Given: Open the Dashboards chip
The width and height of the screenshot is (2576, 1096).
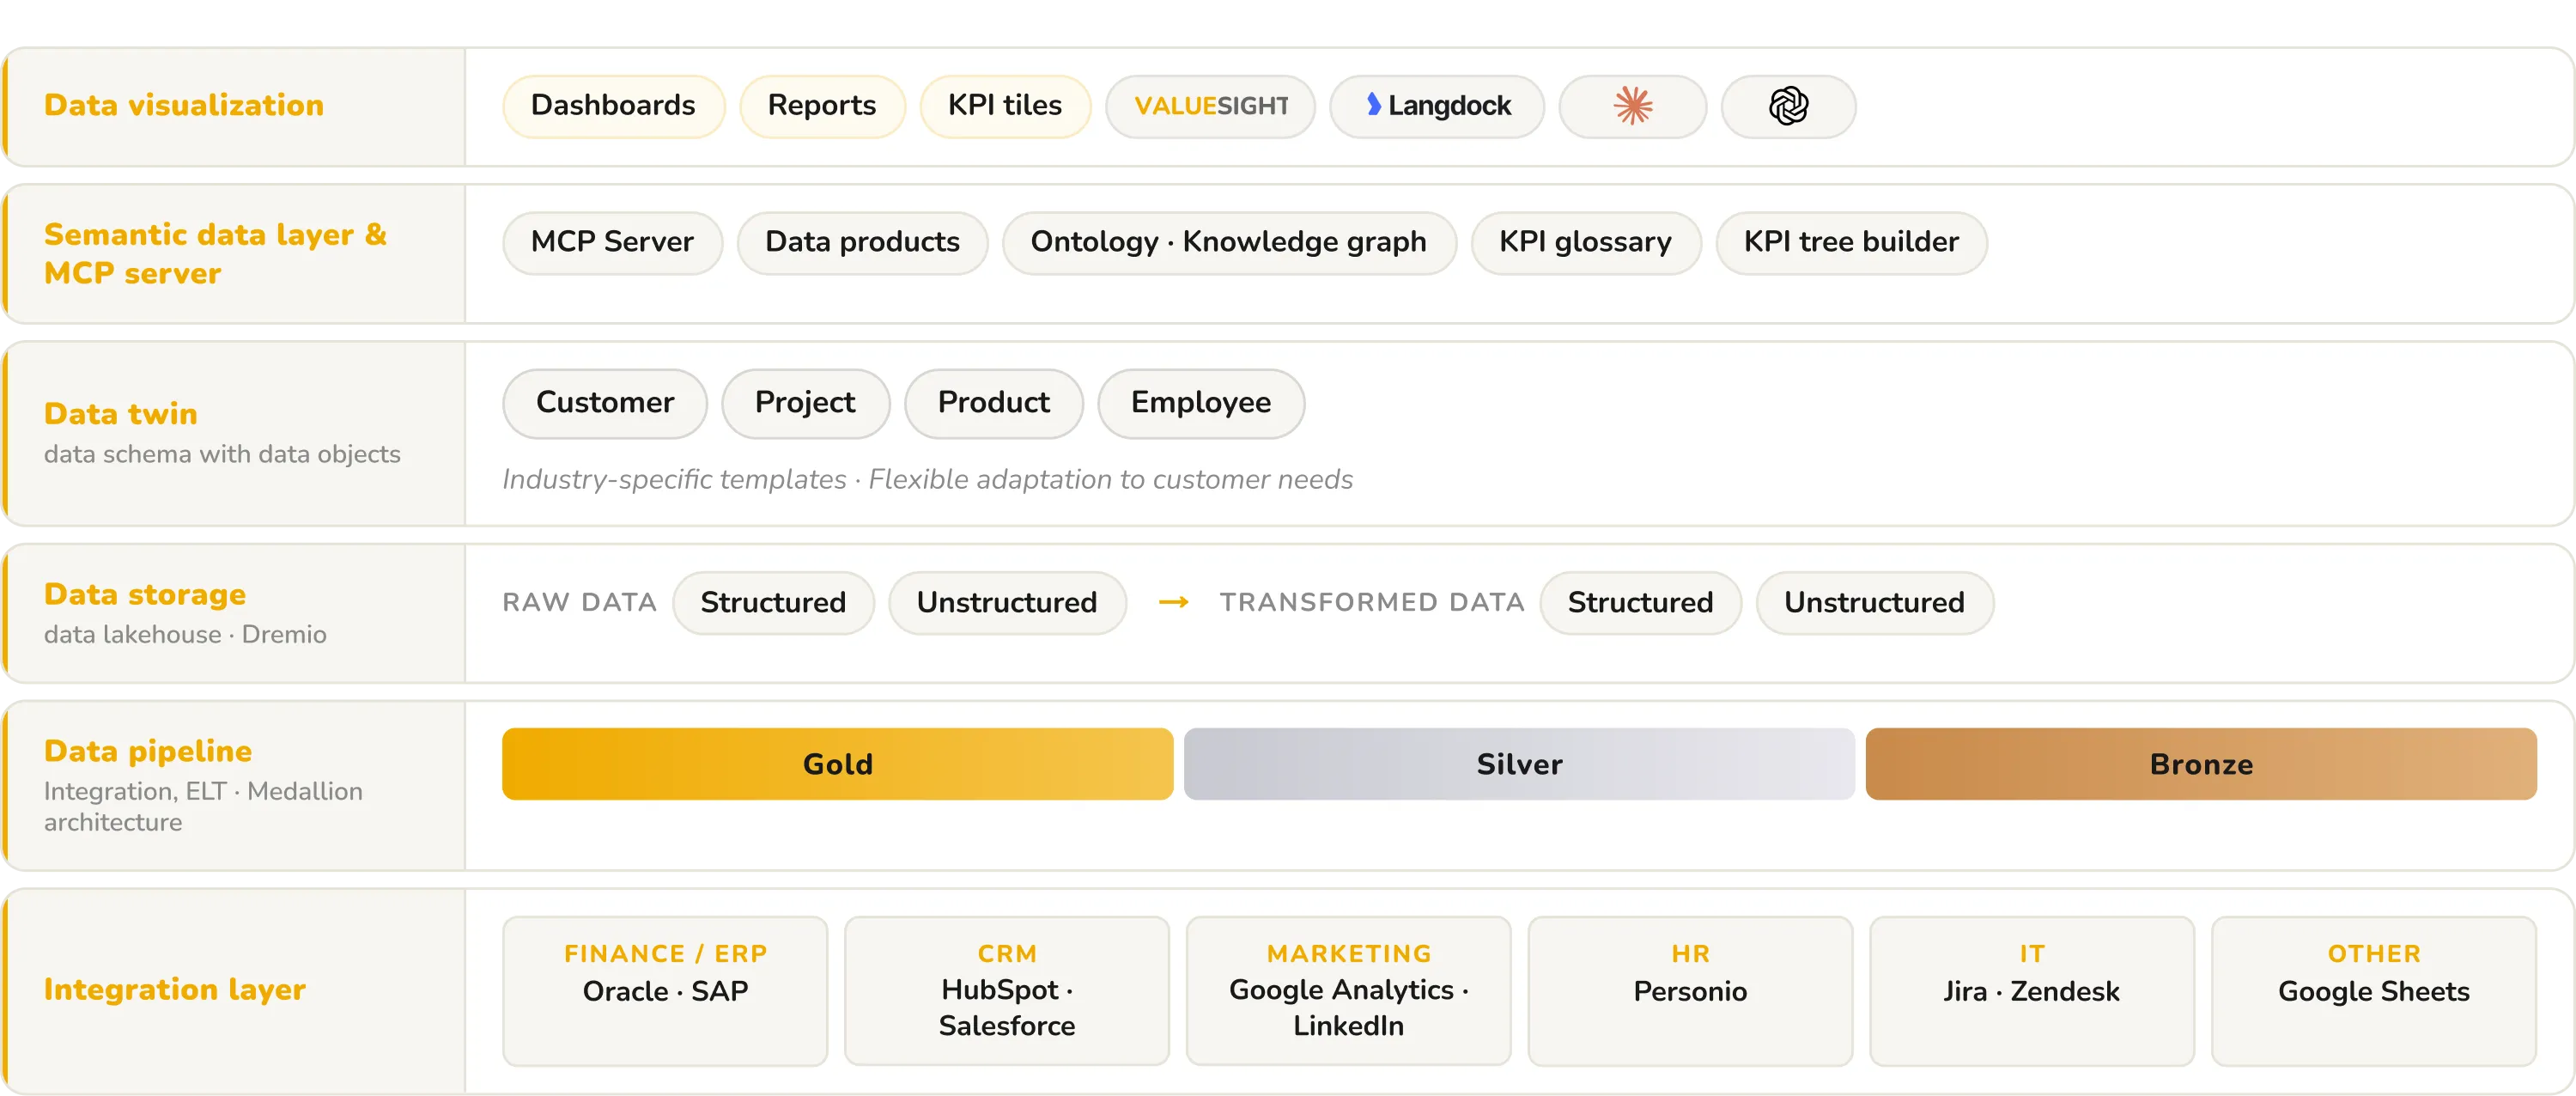Looking at the screenshot, I should [x=613, y=106].
